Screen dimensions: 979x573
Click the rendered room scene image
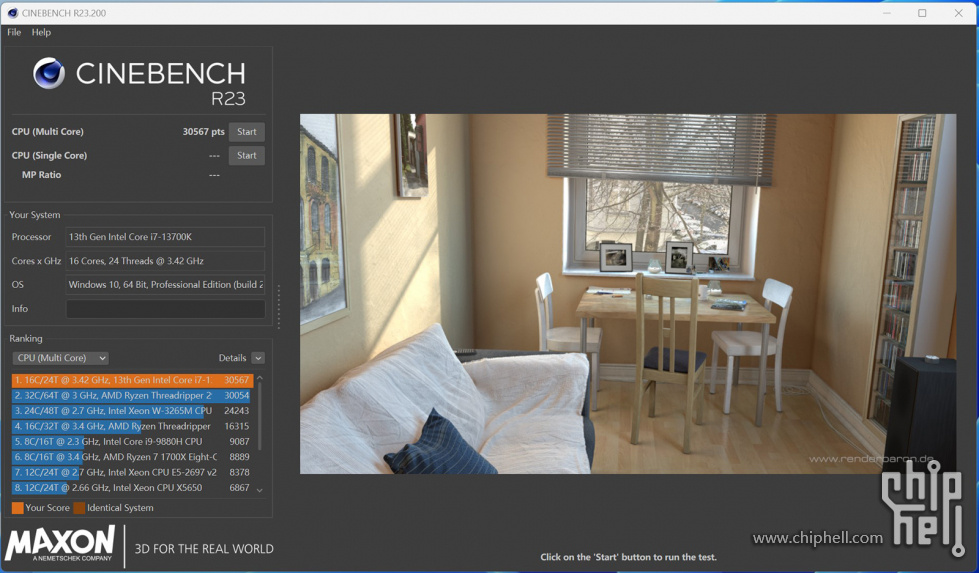point(627,293)
